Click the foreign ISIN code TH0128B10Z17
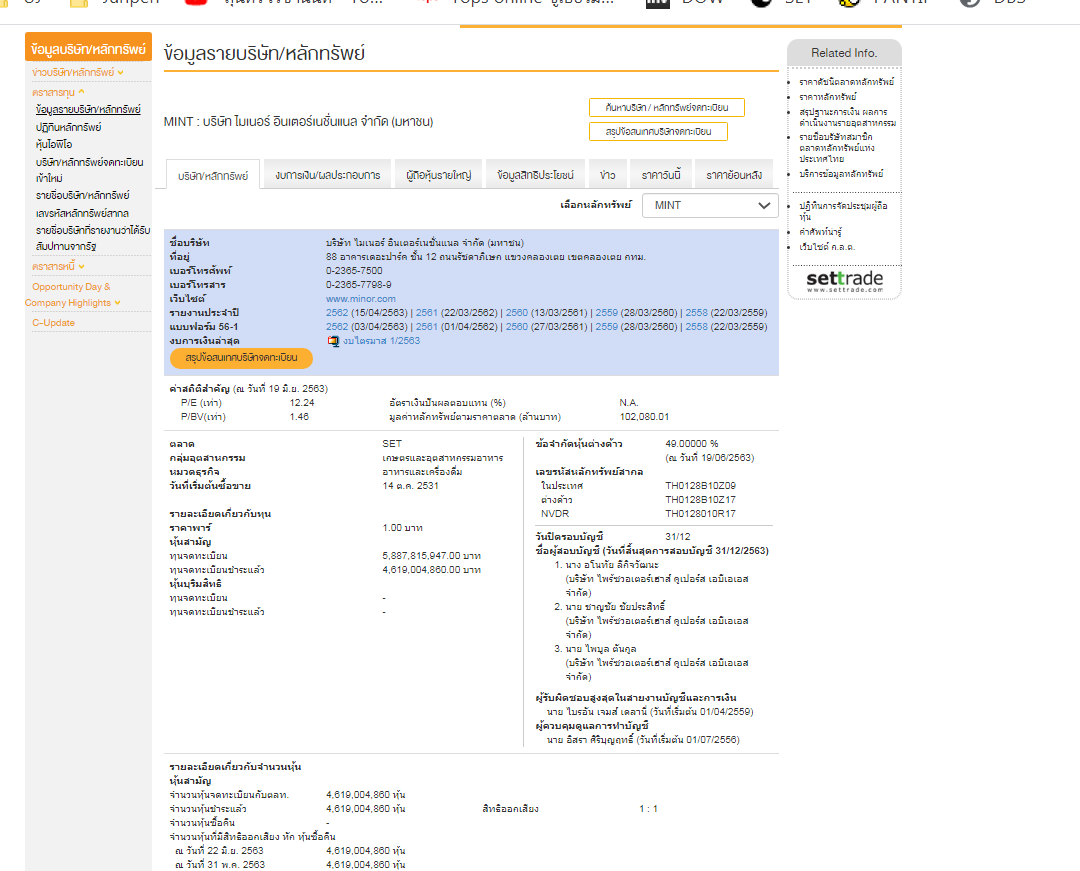Screen dimensions: 1080x871 click(700, 500)
